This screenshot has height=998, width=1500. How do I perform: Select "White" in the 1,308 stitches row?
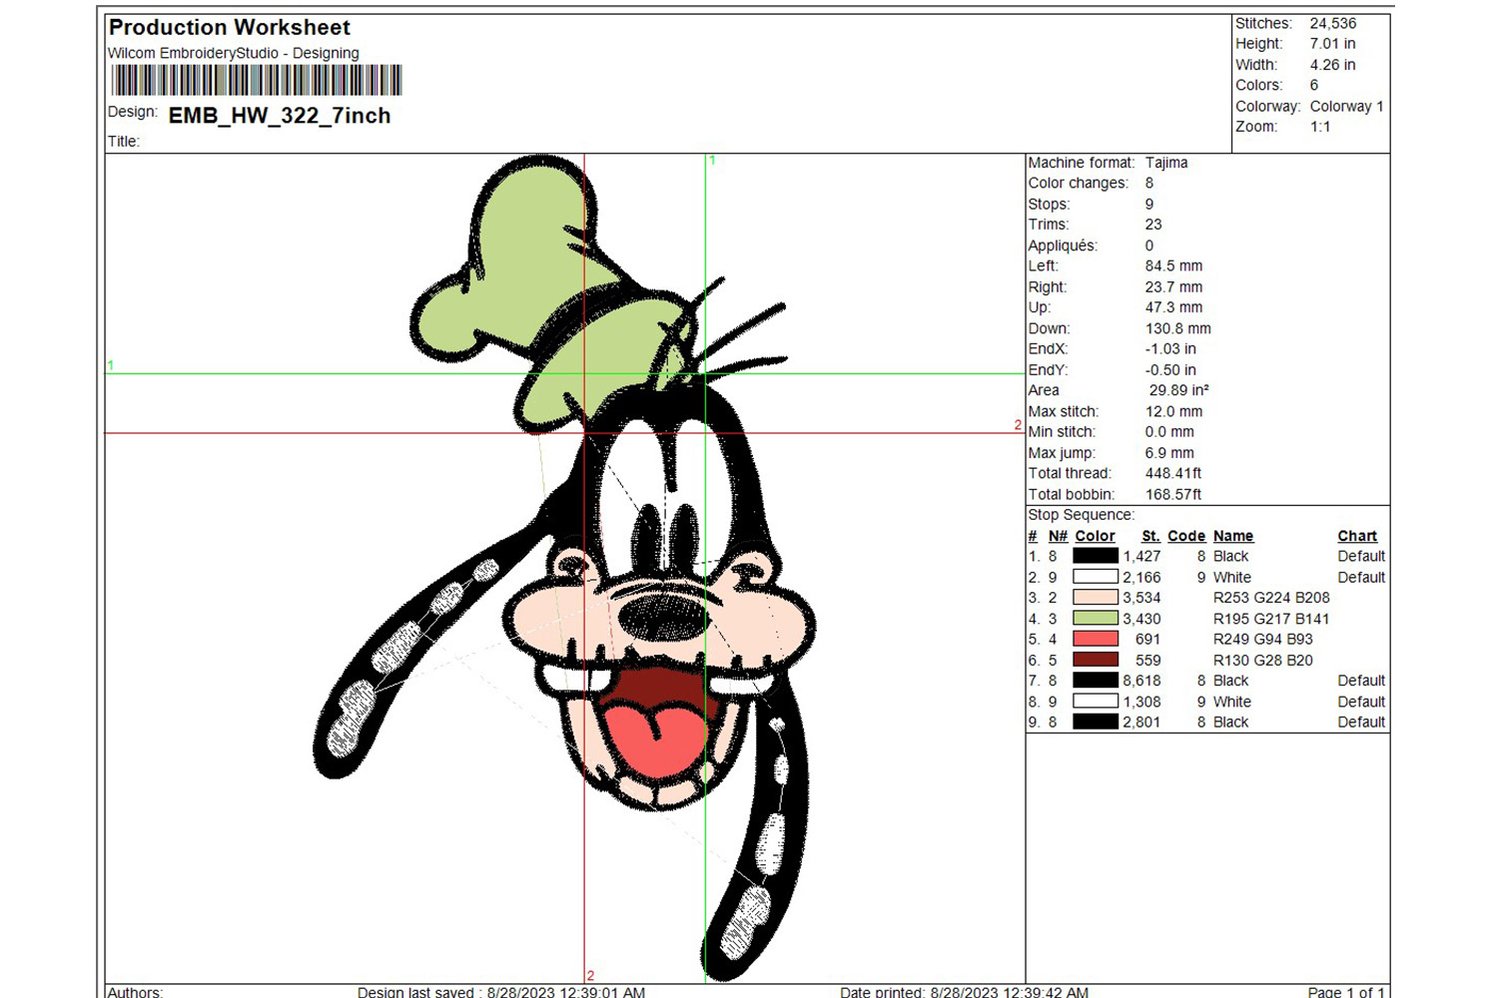pos(1232,701)
